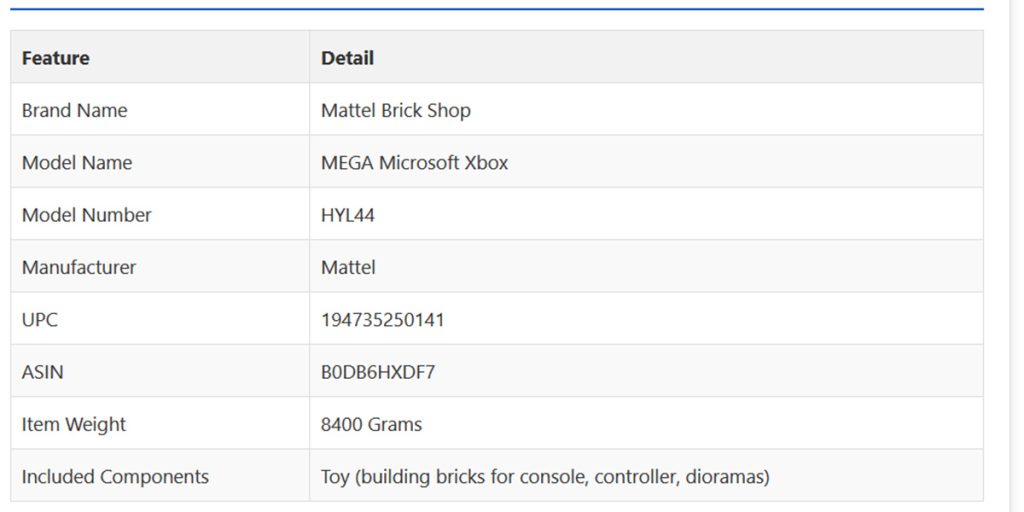Screen dimensions: 1024x512
Task: Select the Included Components label
Action: (x=115, y=477)
